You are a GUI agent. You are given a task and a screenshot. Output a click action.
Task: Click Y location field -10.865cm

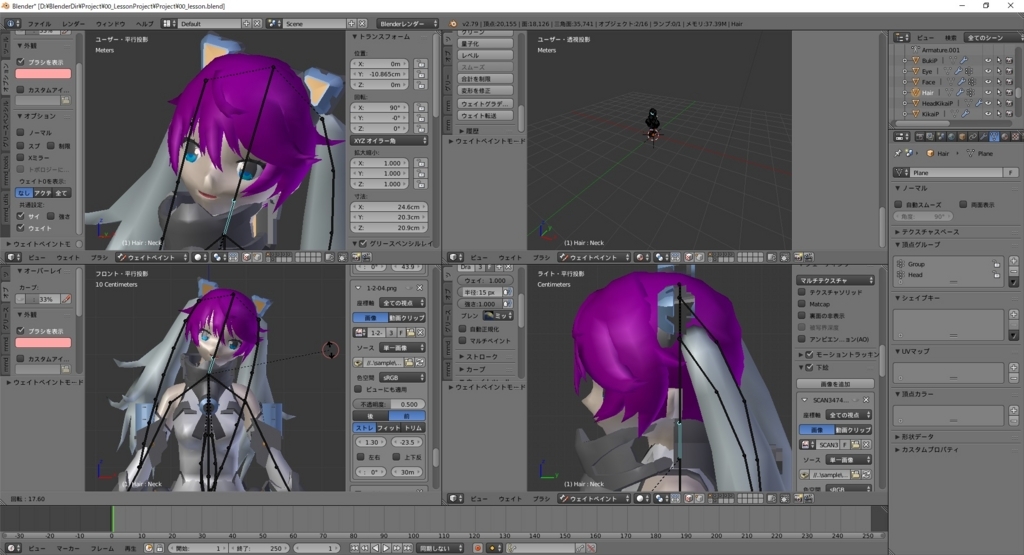[379, 74]
